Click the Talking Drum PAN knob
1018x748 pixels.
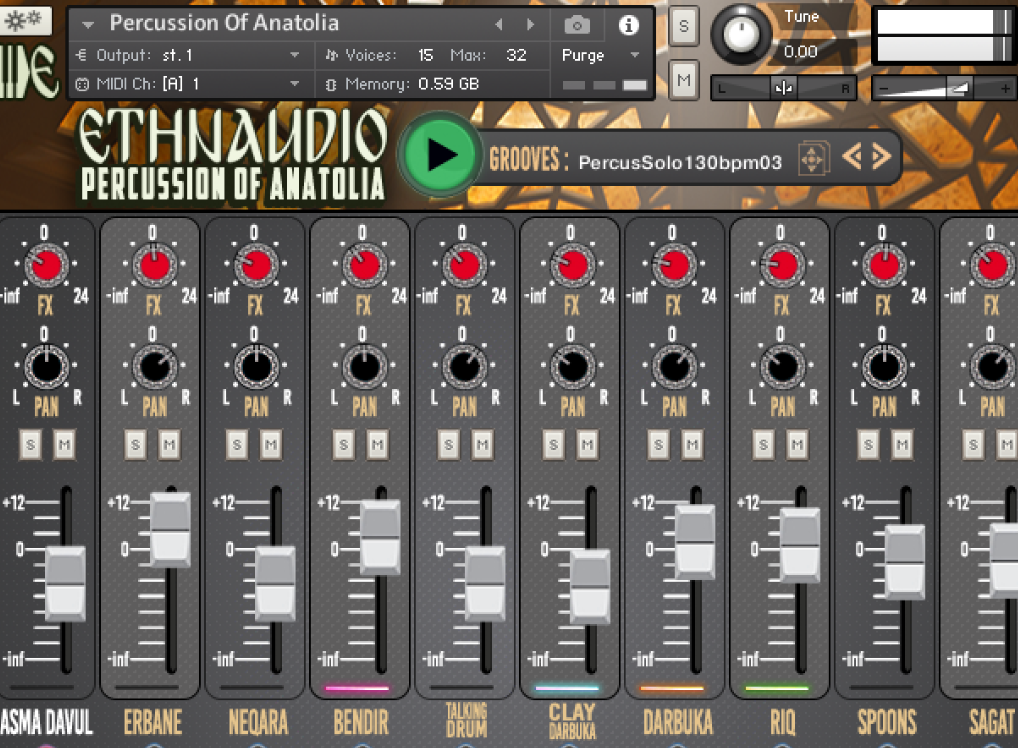[x=464, y=366]
